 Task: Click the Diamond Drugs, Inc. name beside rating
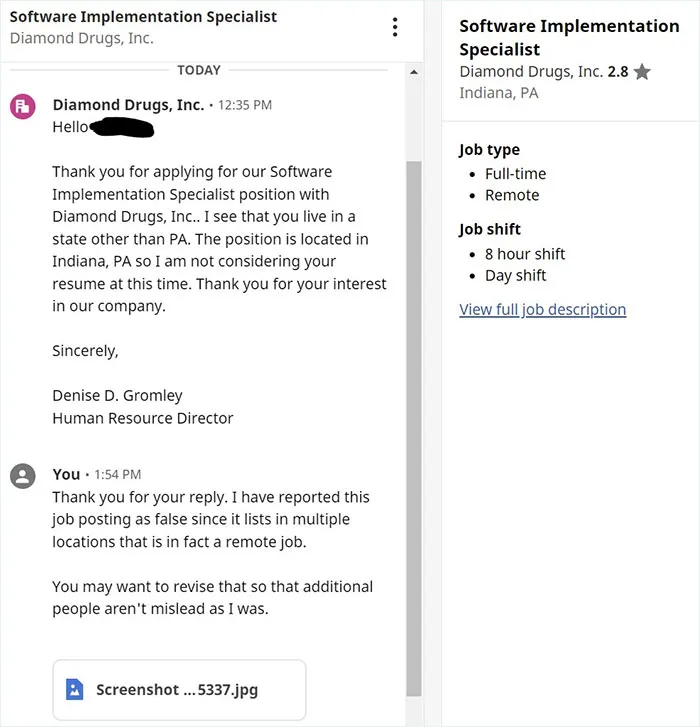[531, 72]
